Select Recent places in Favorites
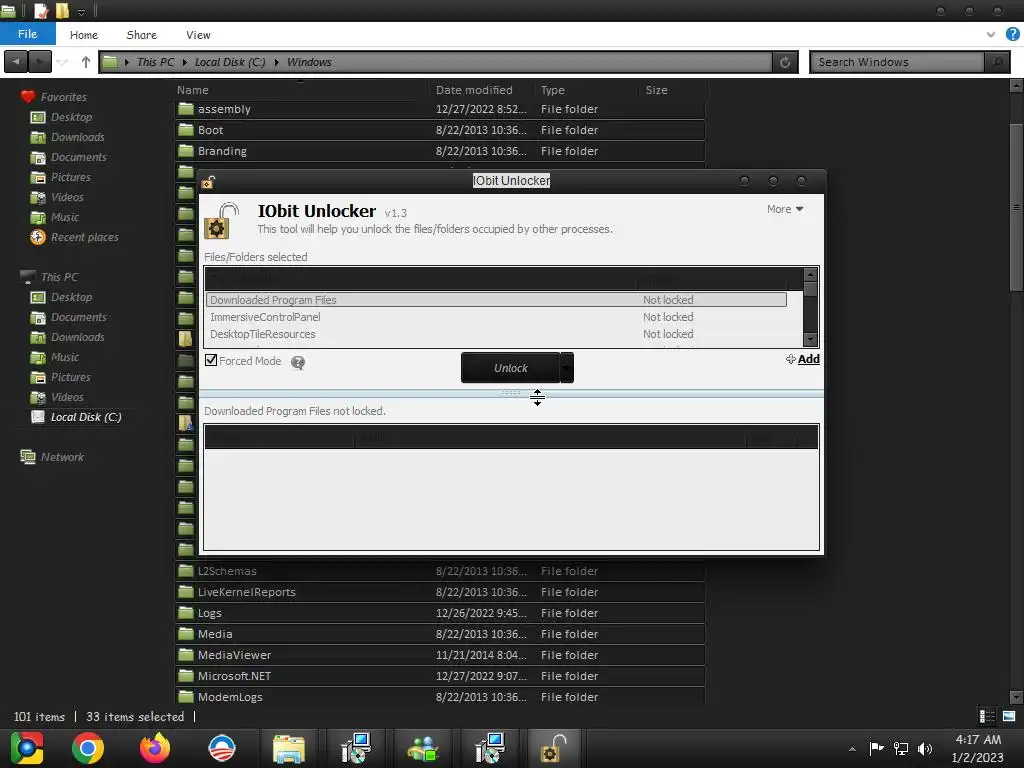Viewport: 1024px width, 768px height. (74, 237)
